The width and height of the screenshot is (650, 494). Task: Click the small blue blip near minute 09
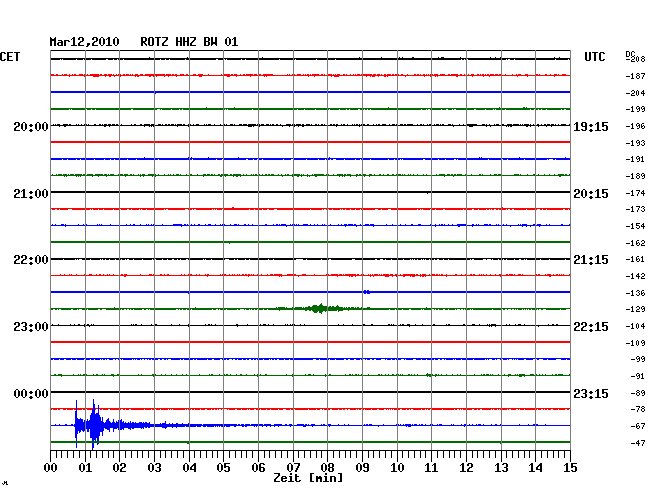[367, 292]
